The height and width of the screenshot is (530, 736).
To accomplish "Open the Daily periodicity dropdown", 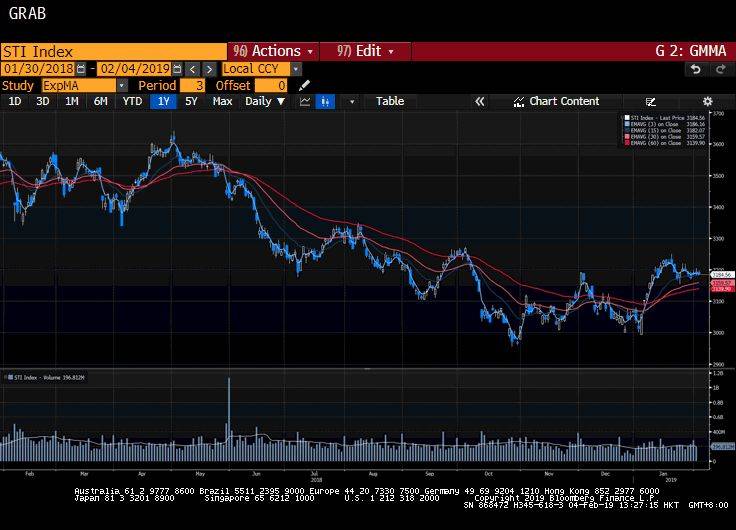I will pyautogui.click(x=265, y=101).
